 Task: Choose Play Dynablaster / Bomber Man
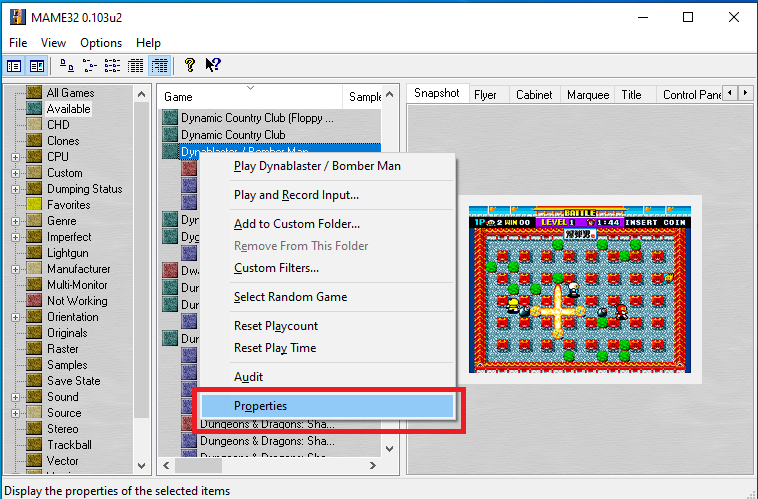327,166
